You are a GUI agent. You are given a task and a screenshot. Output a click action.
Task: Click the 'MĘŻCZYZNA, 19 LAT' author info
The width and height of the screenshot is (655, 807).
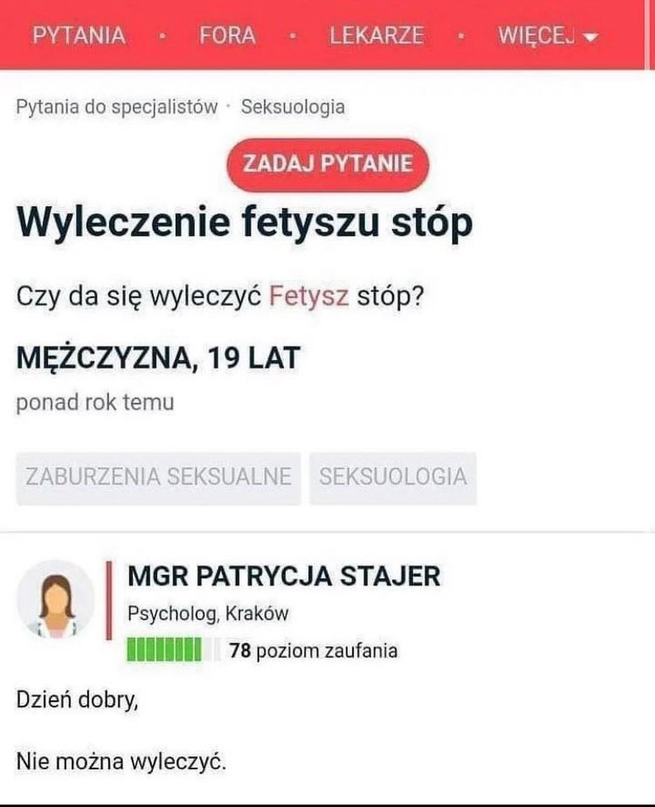click(x=158, y=358)
